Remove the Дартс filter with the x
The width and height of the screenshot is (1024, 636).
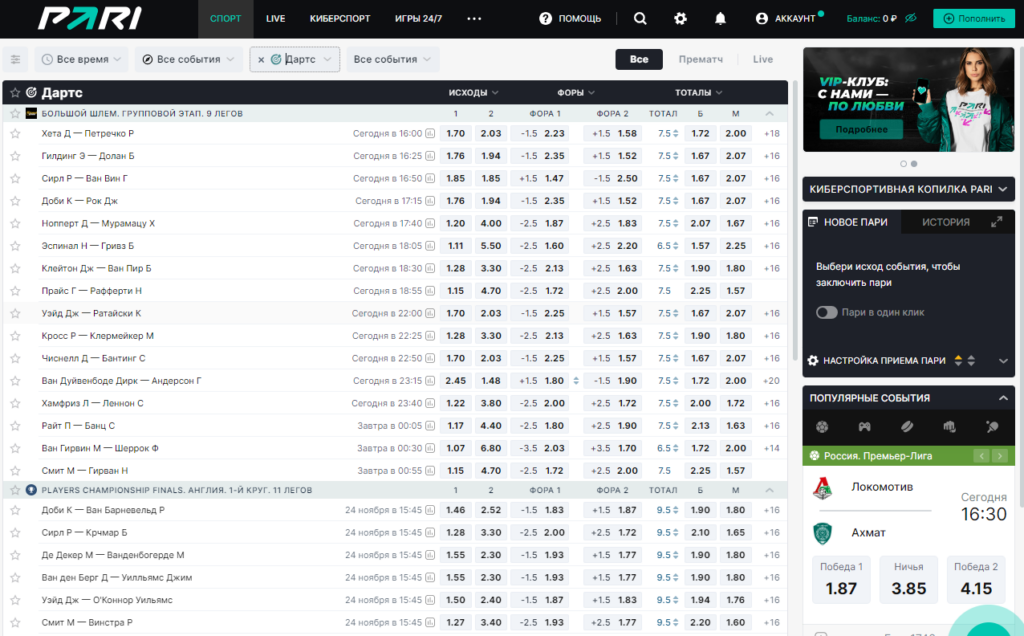[261, 59]
